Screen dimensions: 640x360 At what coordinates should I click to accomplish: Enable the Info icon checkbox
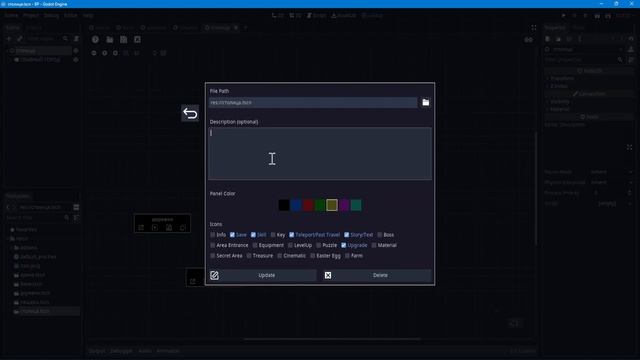point(213,235)
